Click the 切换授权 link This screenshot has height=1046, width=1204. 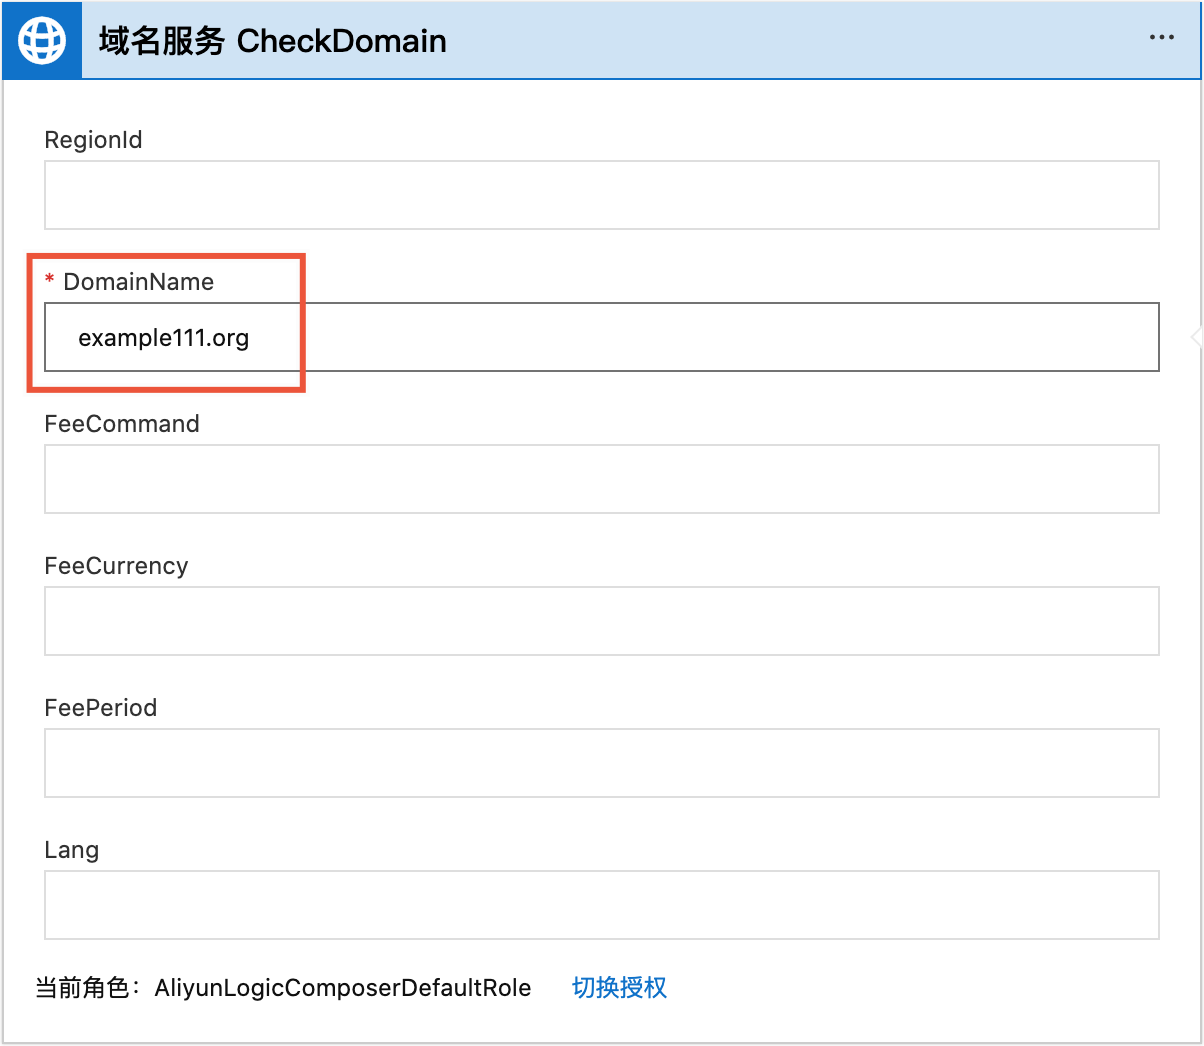(619, 988)
